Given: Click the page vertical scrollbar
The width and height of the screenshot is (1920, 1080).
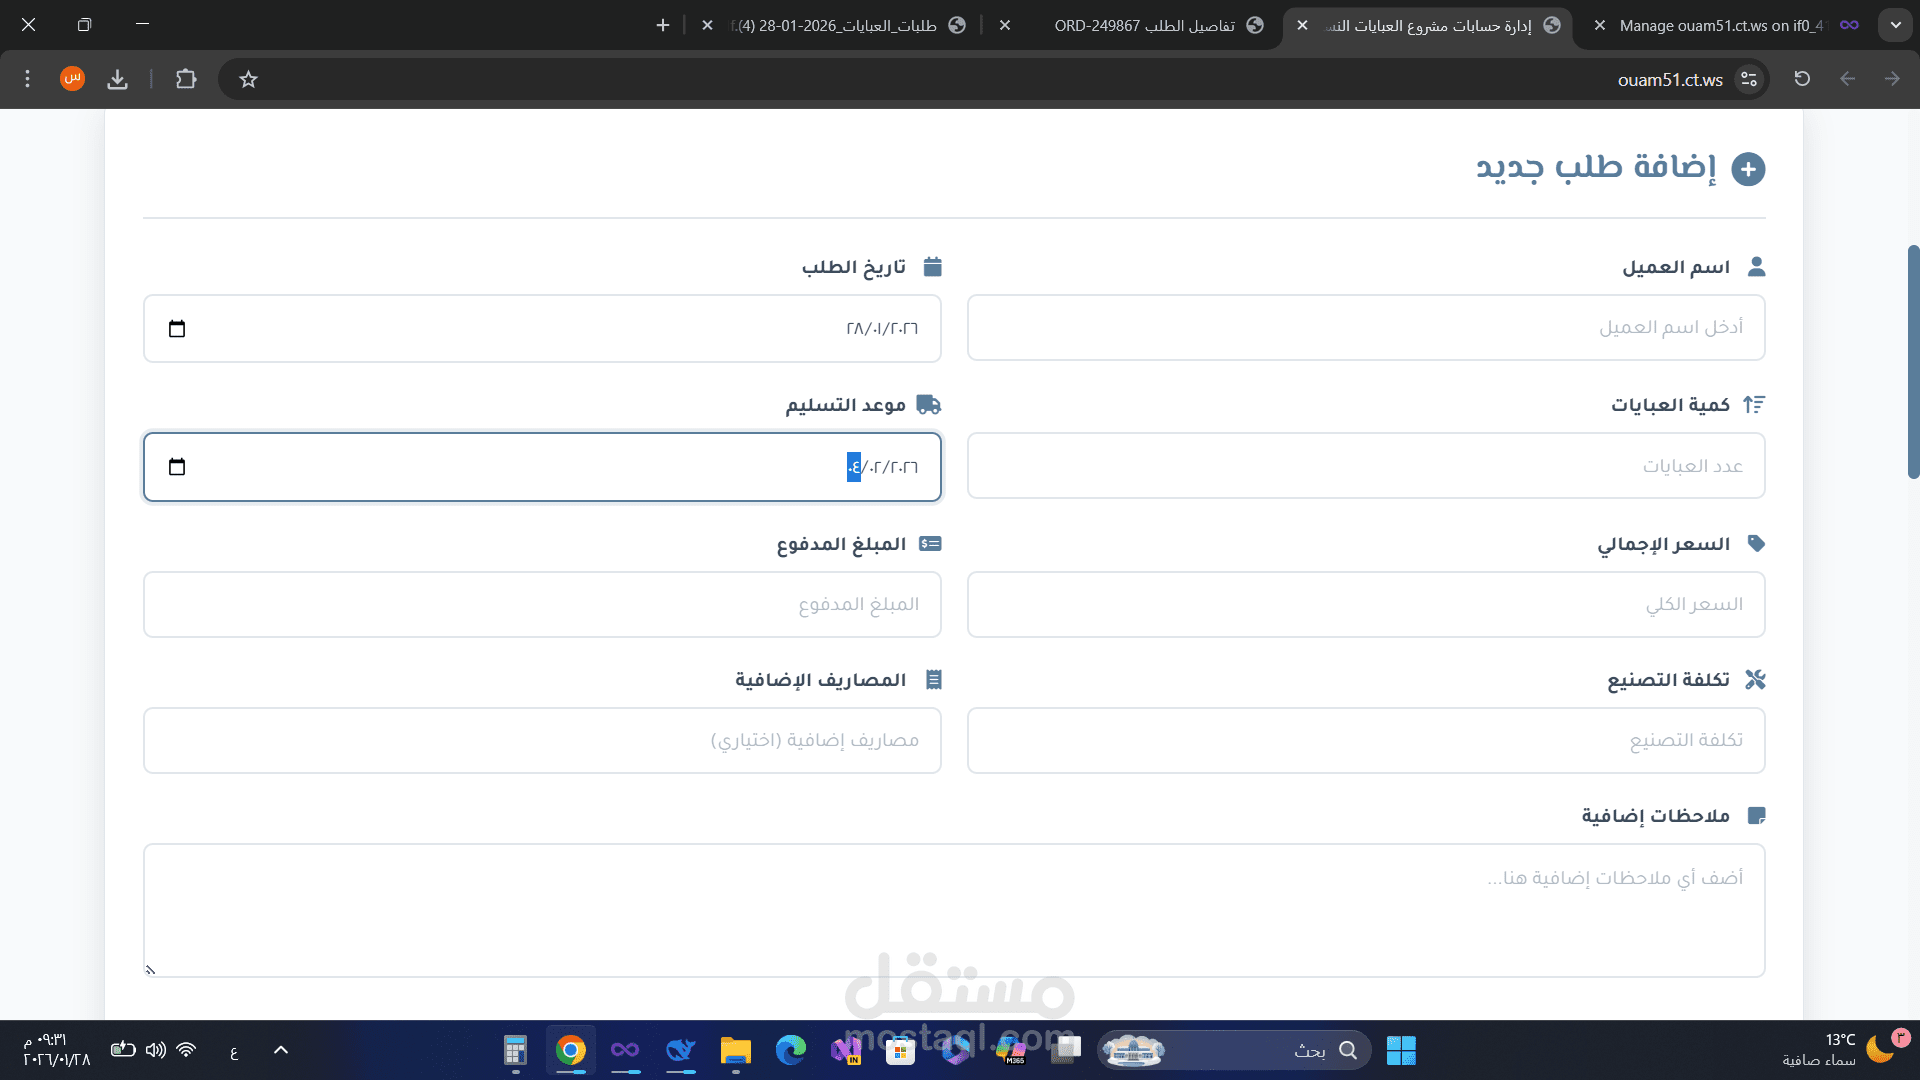Looking at the screenshot, I should 1912,360.
